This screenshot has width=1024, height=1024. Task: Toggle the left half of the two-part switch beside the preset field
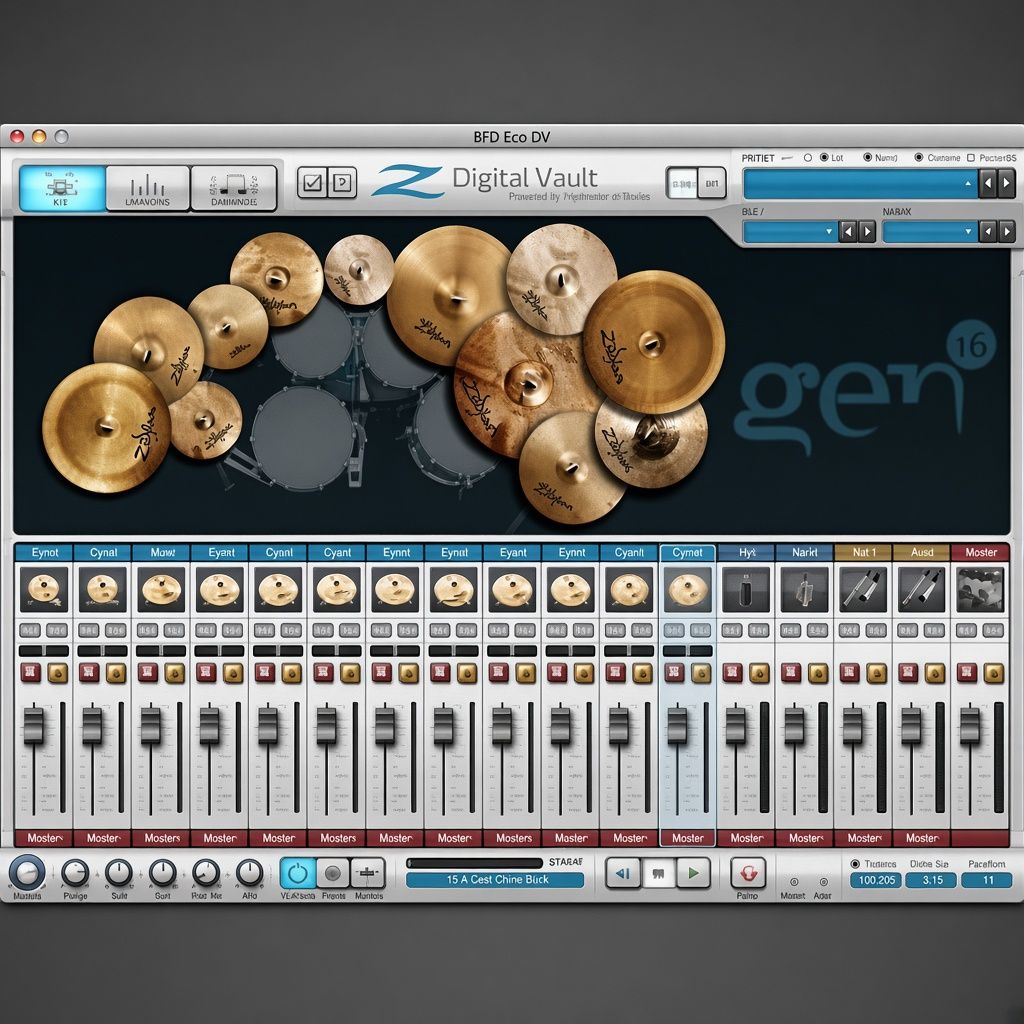(x=682, y=183)
